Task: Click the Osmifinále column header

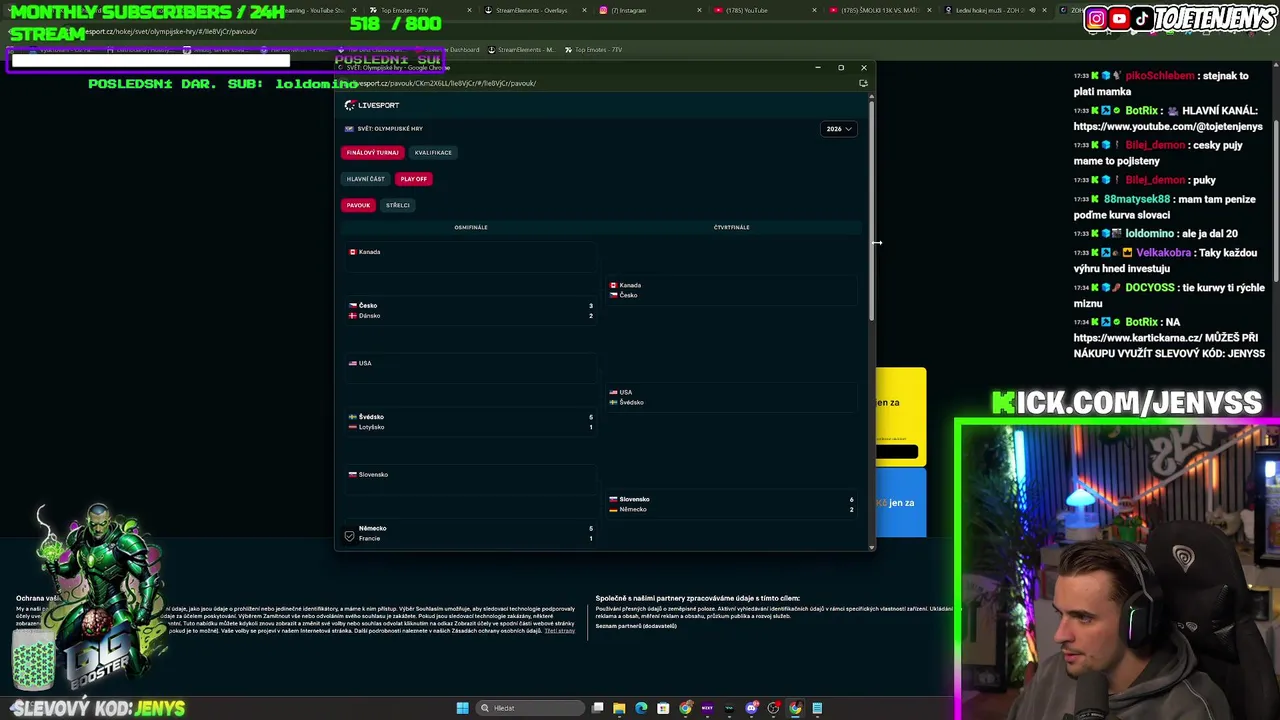Action: click(x=471, y=227)
